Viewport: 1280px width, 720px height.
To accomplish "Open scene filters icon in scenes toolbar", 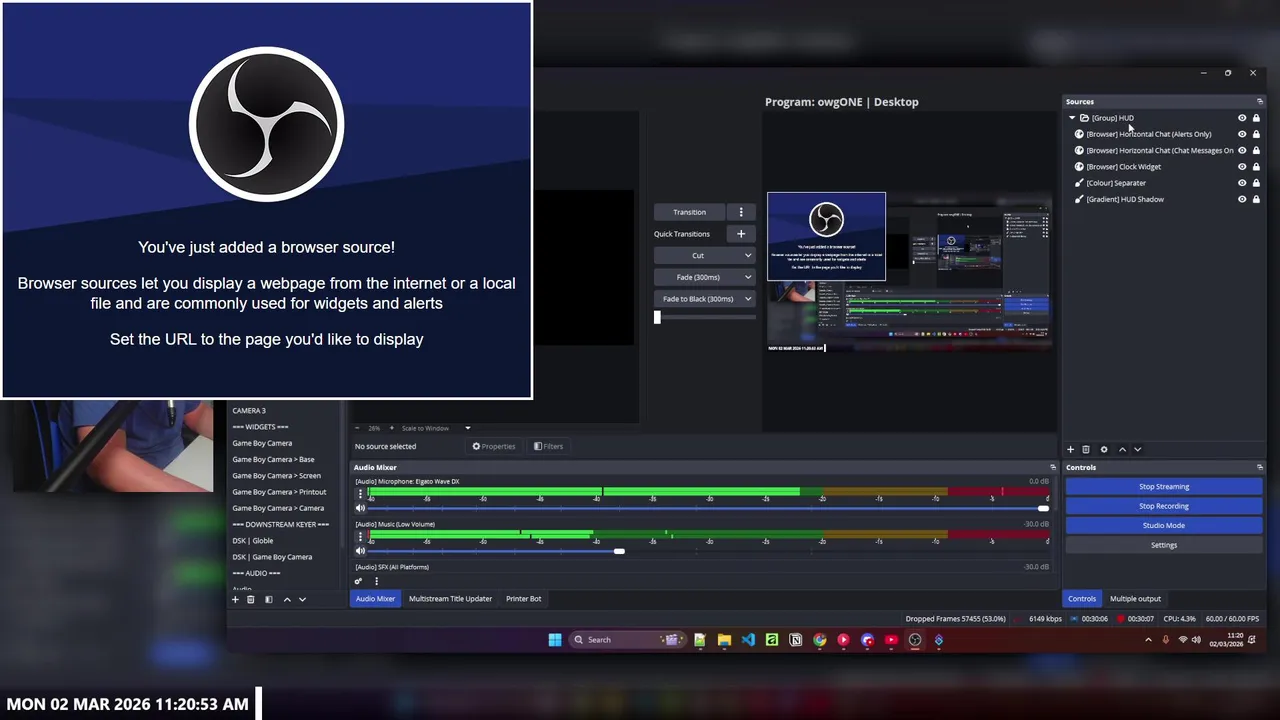I will coord(268,599).
